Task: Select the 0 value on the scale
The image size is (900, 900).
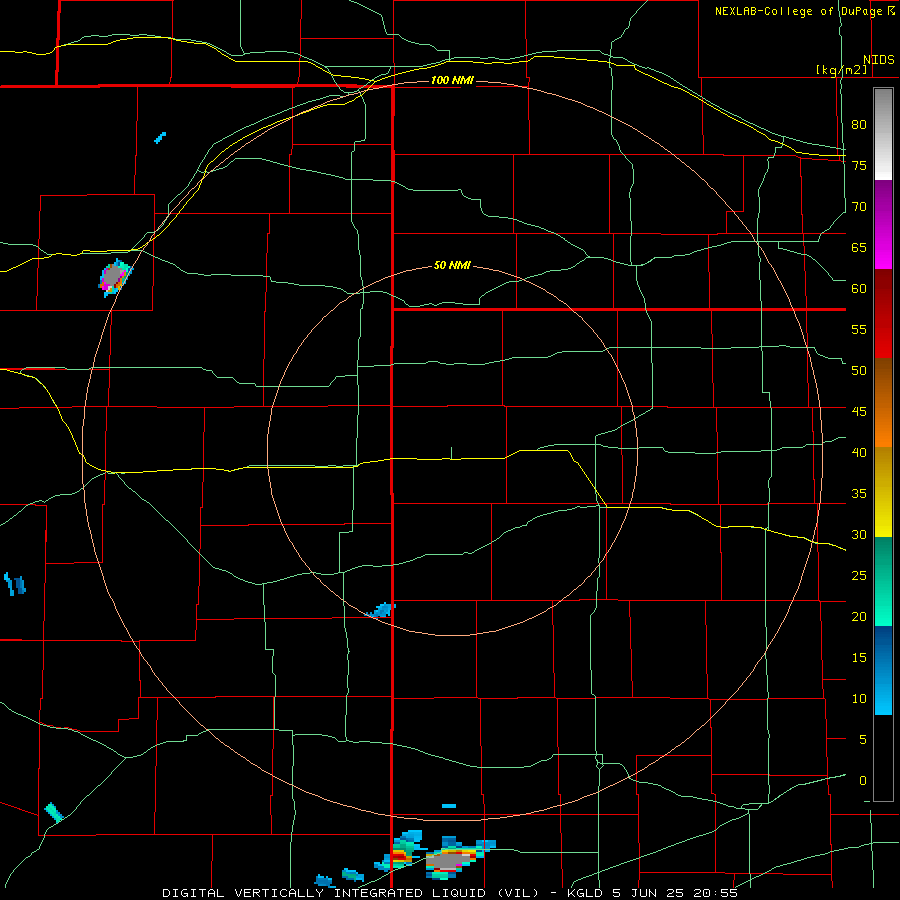Action: tap(863, 781)
